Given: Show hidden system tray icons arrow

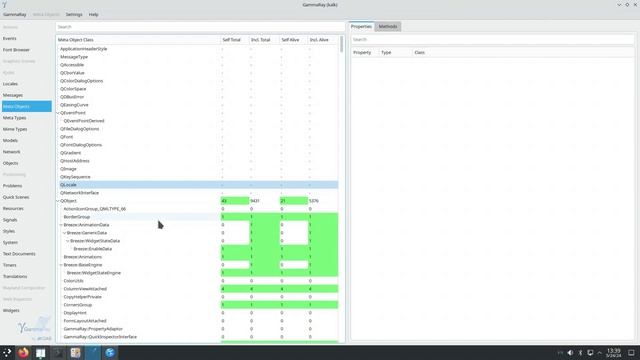Looking at the screenshot, I should pyautogui.click(x=600, y=353).
